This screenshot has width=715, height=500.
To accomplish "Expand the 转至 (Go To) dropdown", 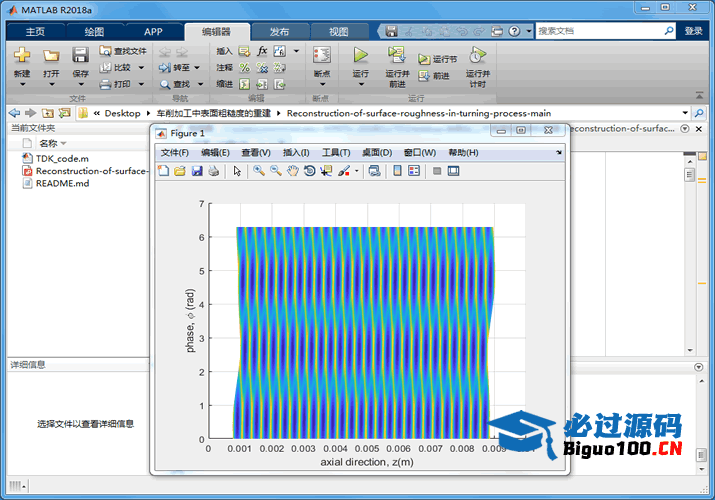I will pyautogui.click(x=197, y=67).
